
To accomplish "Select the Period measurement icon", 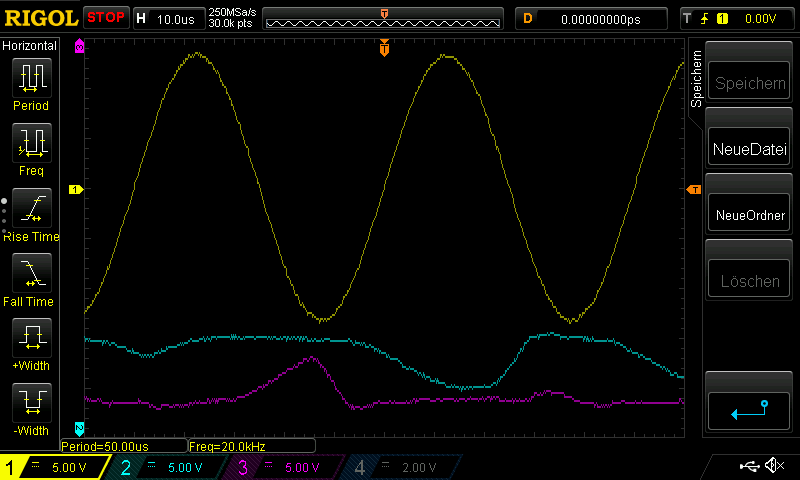I will 32,78.
